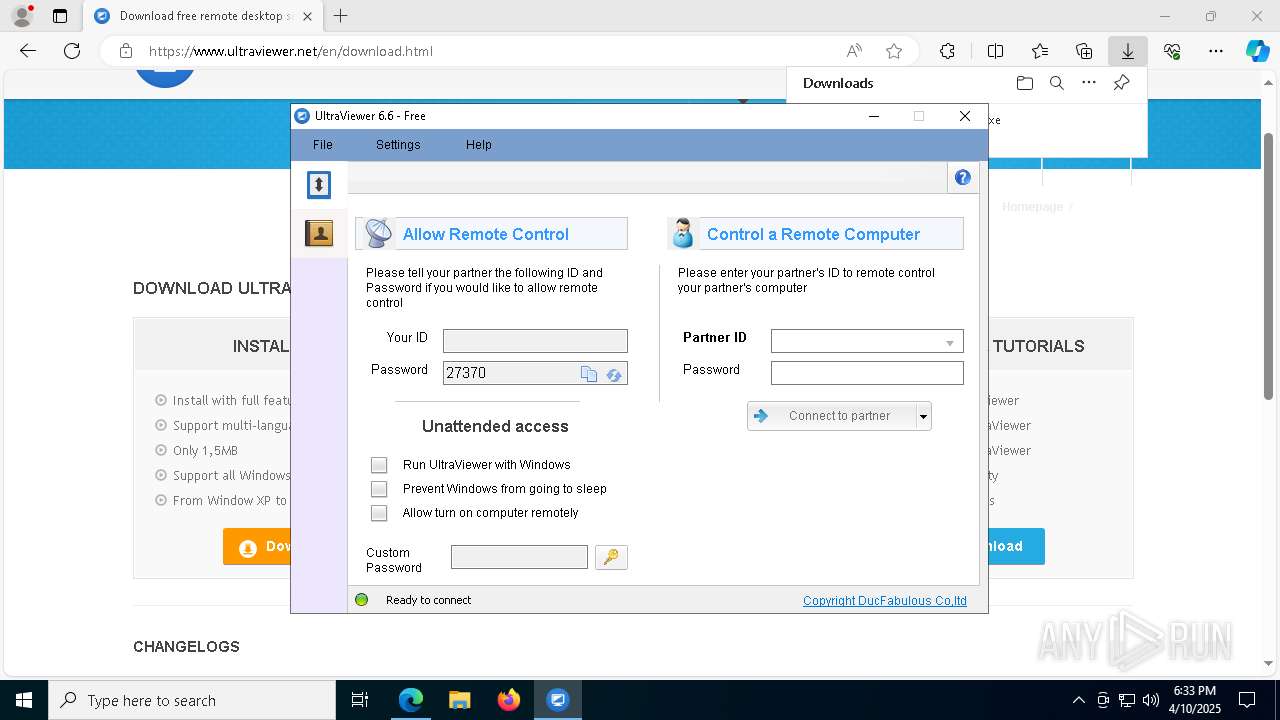Show hidden system tray icons
The image size is (1280, 720).
[1078, 700]
